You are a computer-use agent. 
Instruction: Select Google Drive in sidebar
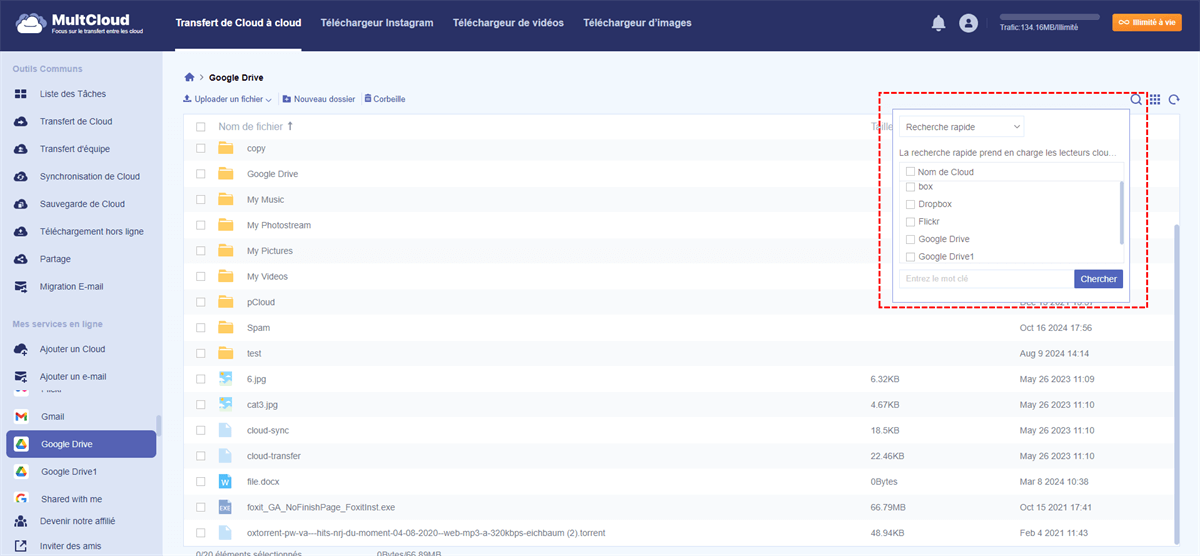pos(80,444)
